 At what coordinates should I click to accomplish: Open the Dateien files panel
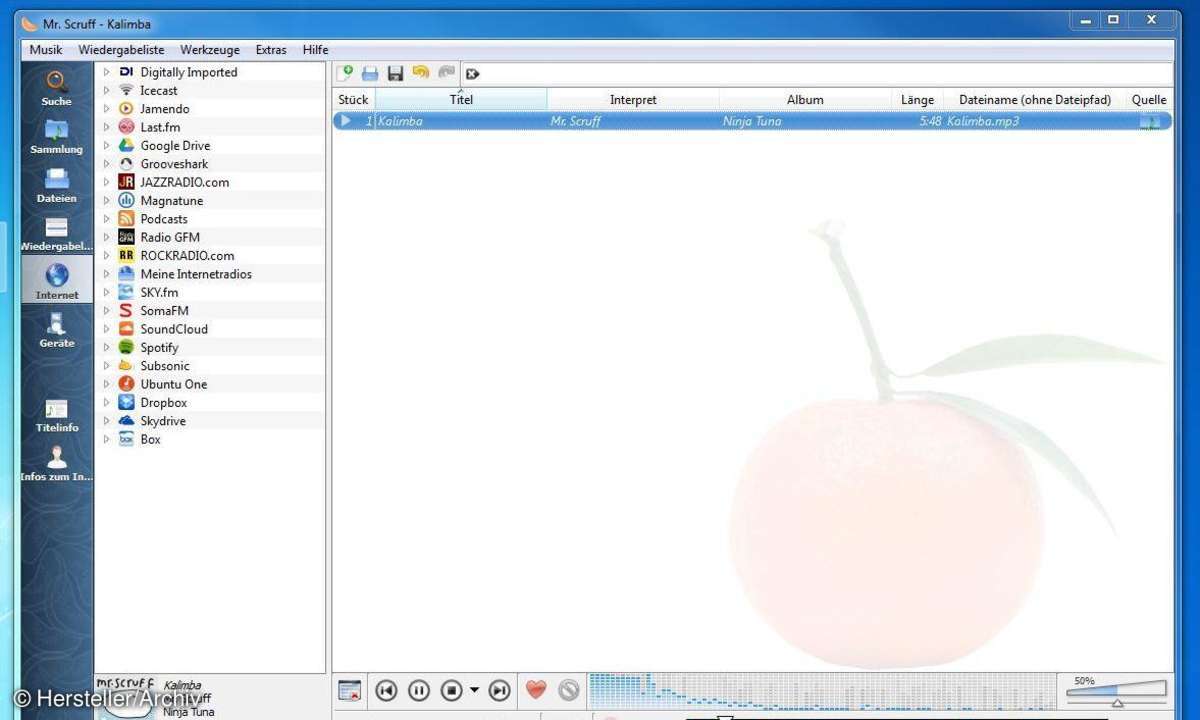pos(57,186)
